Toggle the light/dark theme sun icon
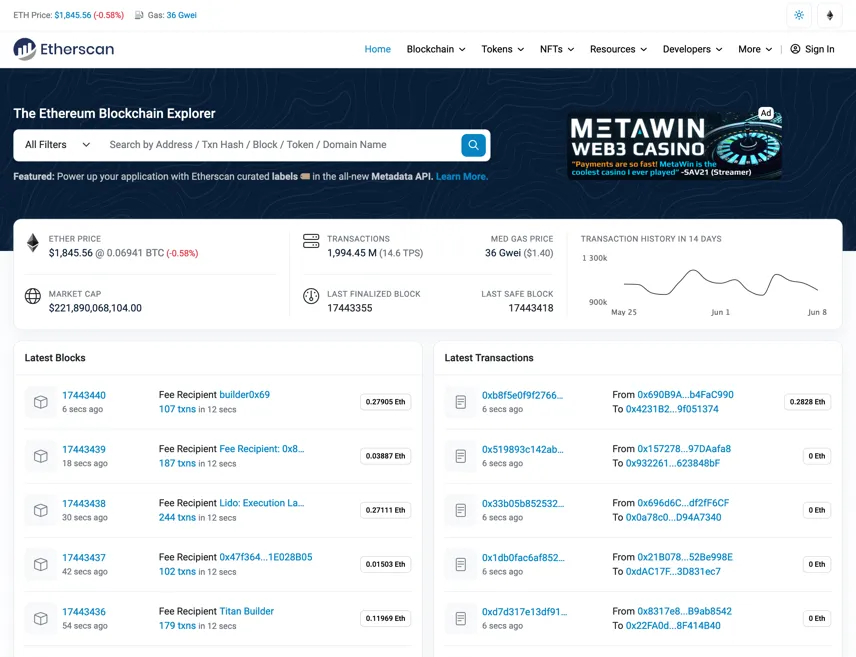 click(x=799, y=15)
